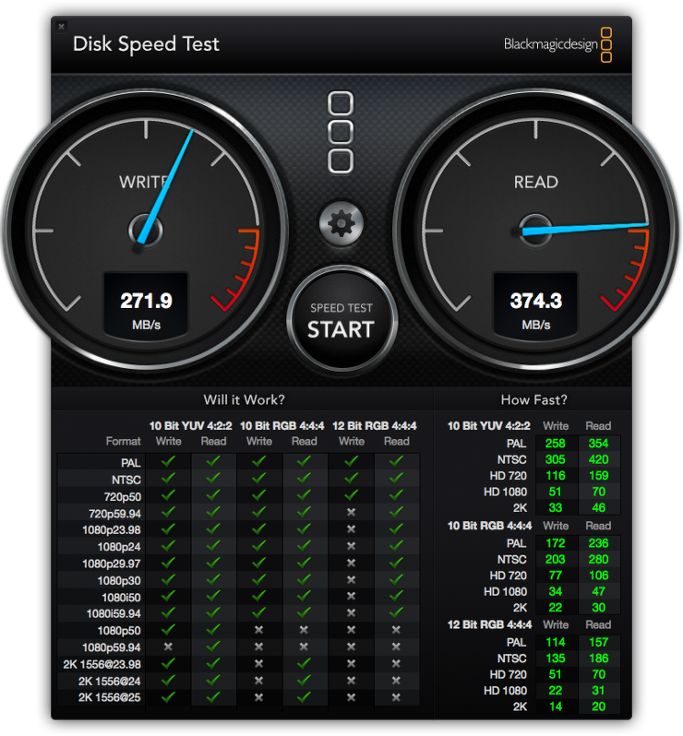Click 12 Bit RGB PAL write value 114

point(555,643)
